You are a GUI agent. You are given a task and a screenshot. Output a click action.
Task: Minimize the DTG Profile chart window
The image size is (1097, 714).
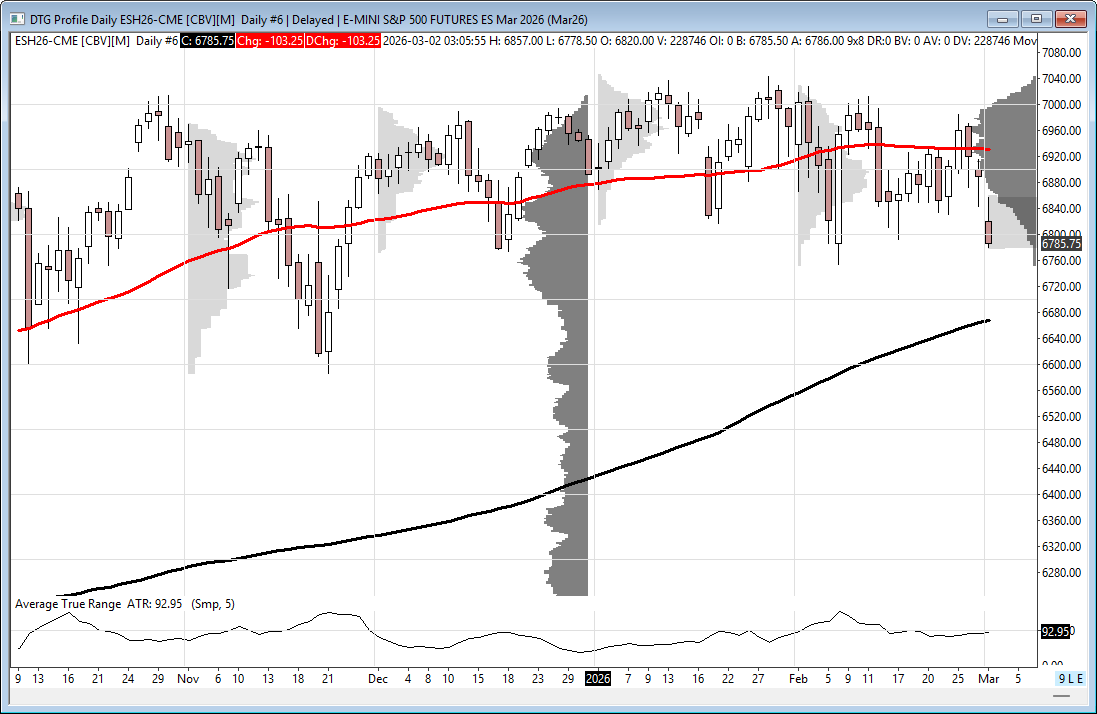click(x=1002, y=18)
